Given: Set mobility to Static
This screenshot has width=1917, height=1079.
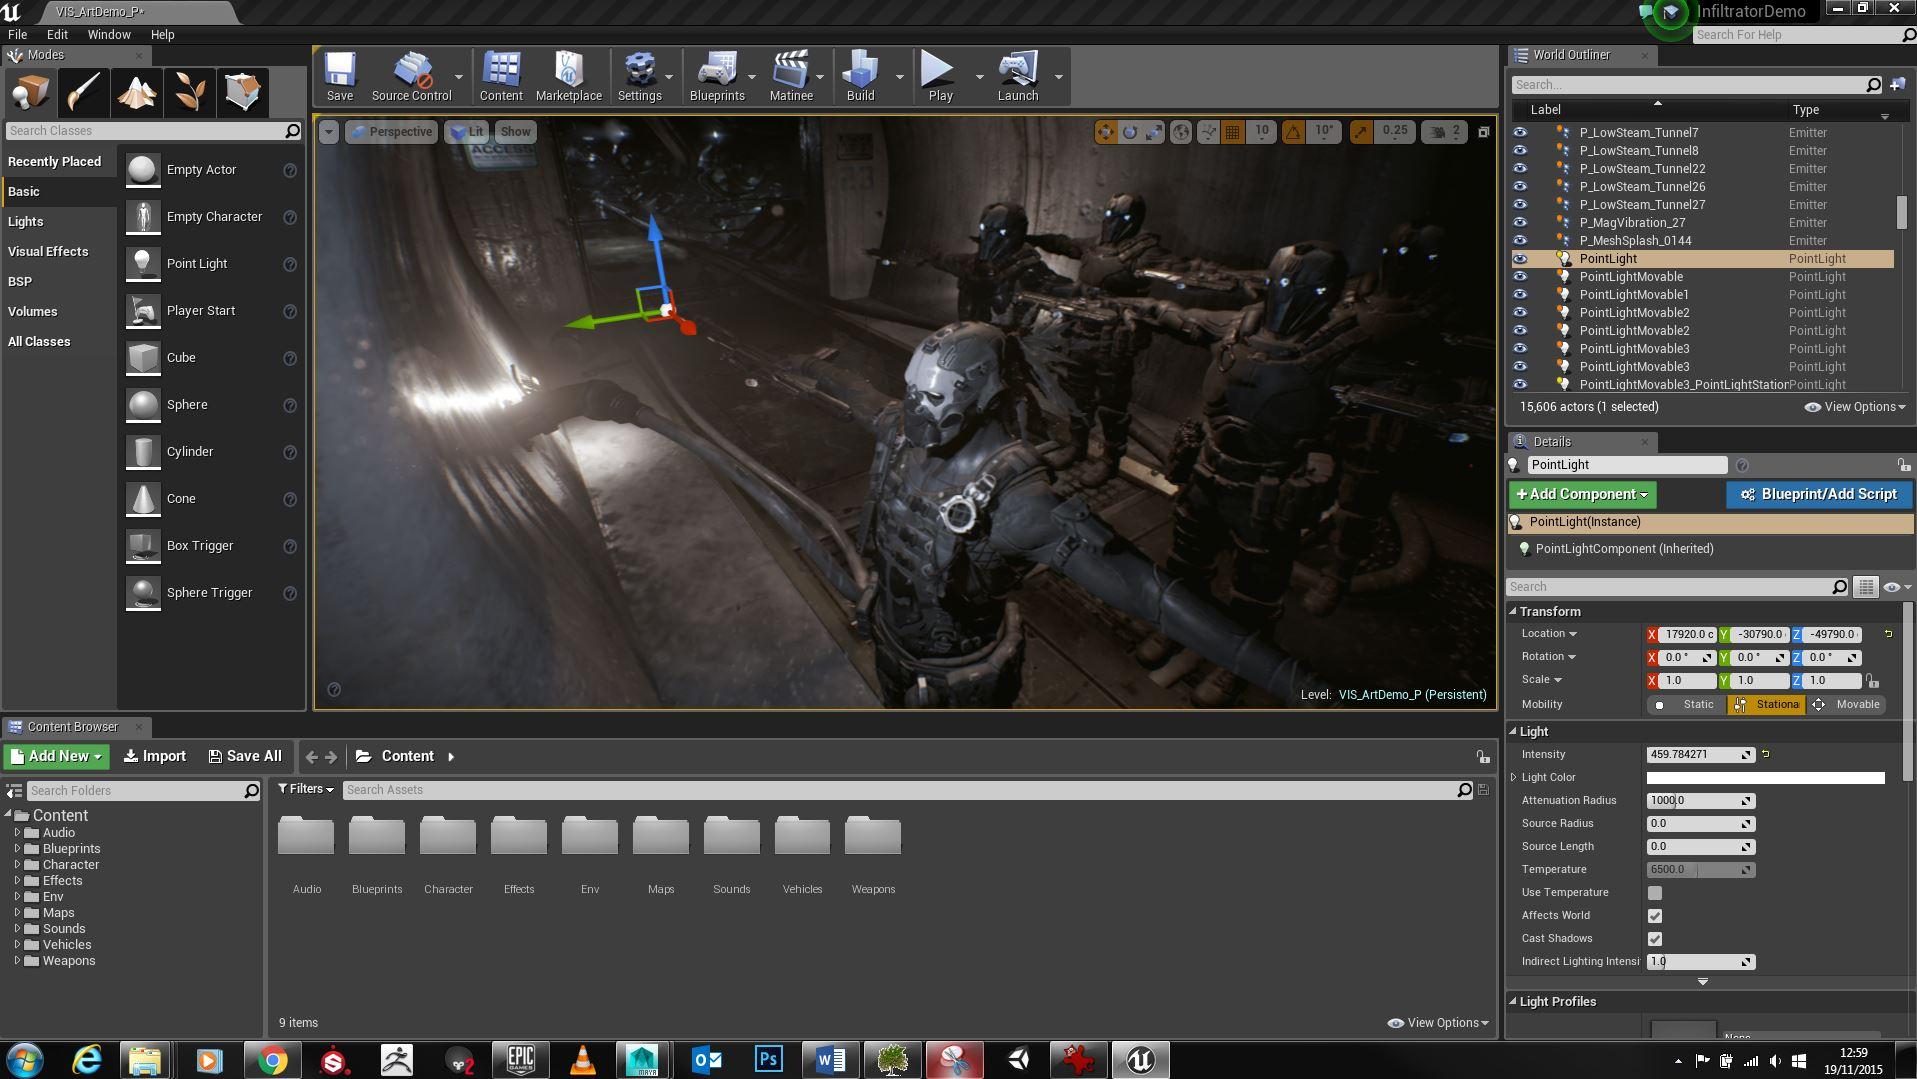Looking at the screenshot, I should [x=1686, y=705].
